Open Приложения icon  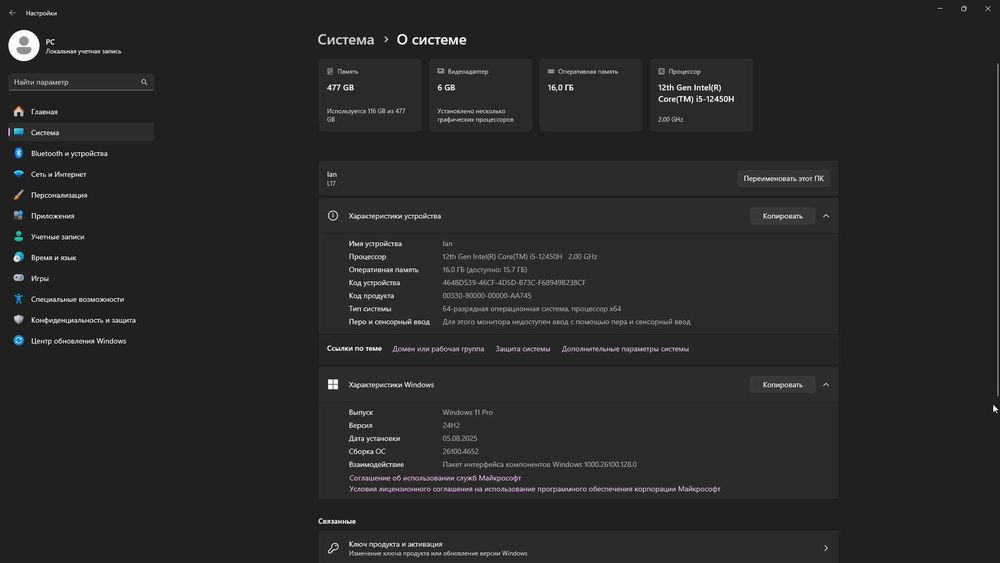[x=18, y=216]
